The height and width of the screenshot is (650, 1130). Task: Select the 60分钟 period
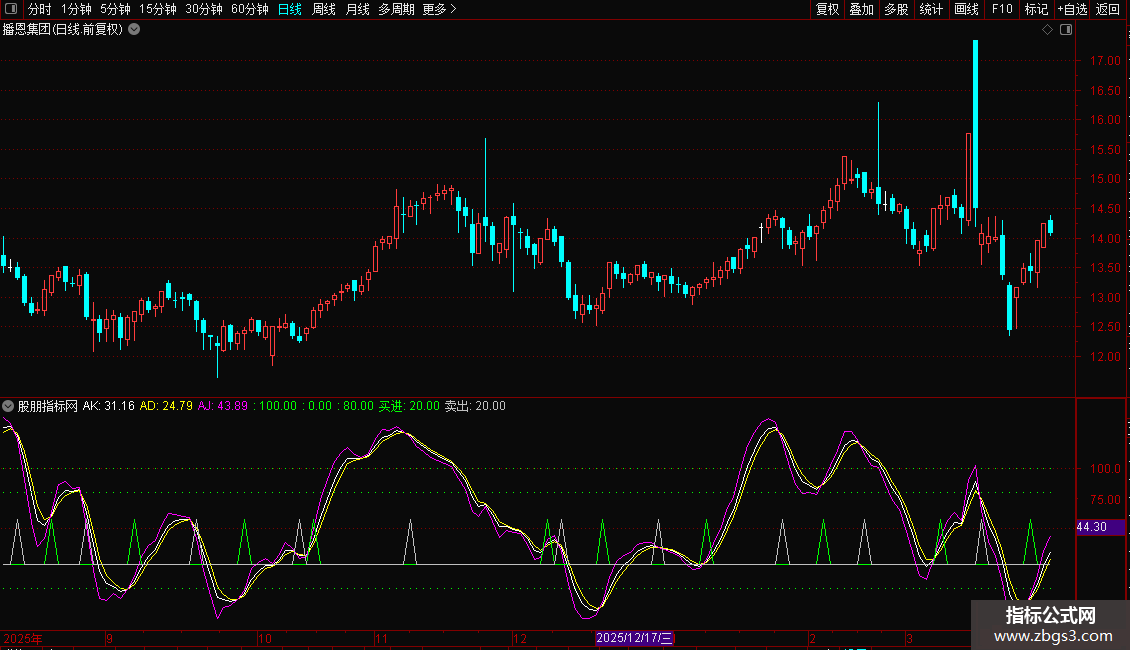[x=250, y=9]
